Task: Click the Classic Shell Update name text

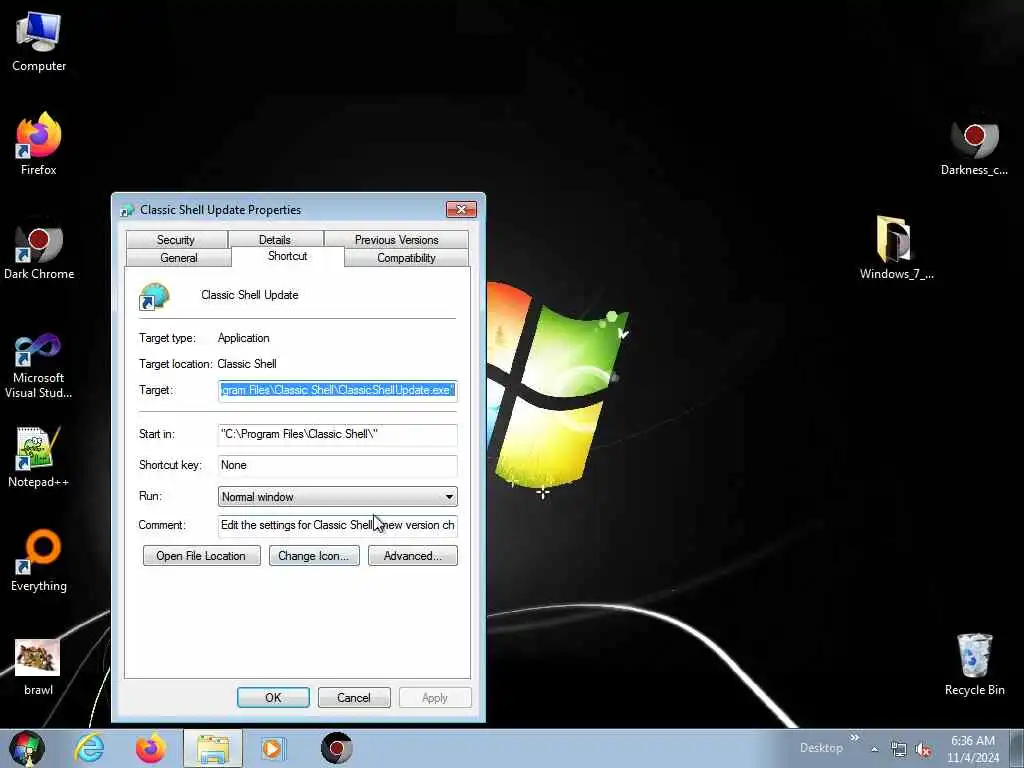Action: point(249,295)
